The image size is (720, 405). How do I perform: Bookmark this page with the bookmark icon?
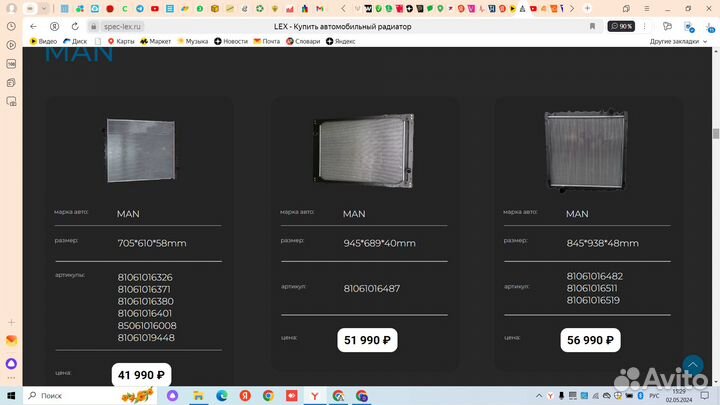592,27
